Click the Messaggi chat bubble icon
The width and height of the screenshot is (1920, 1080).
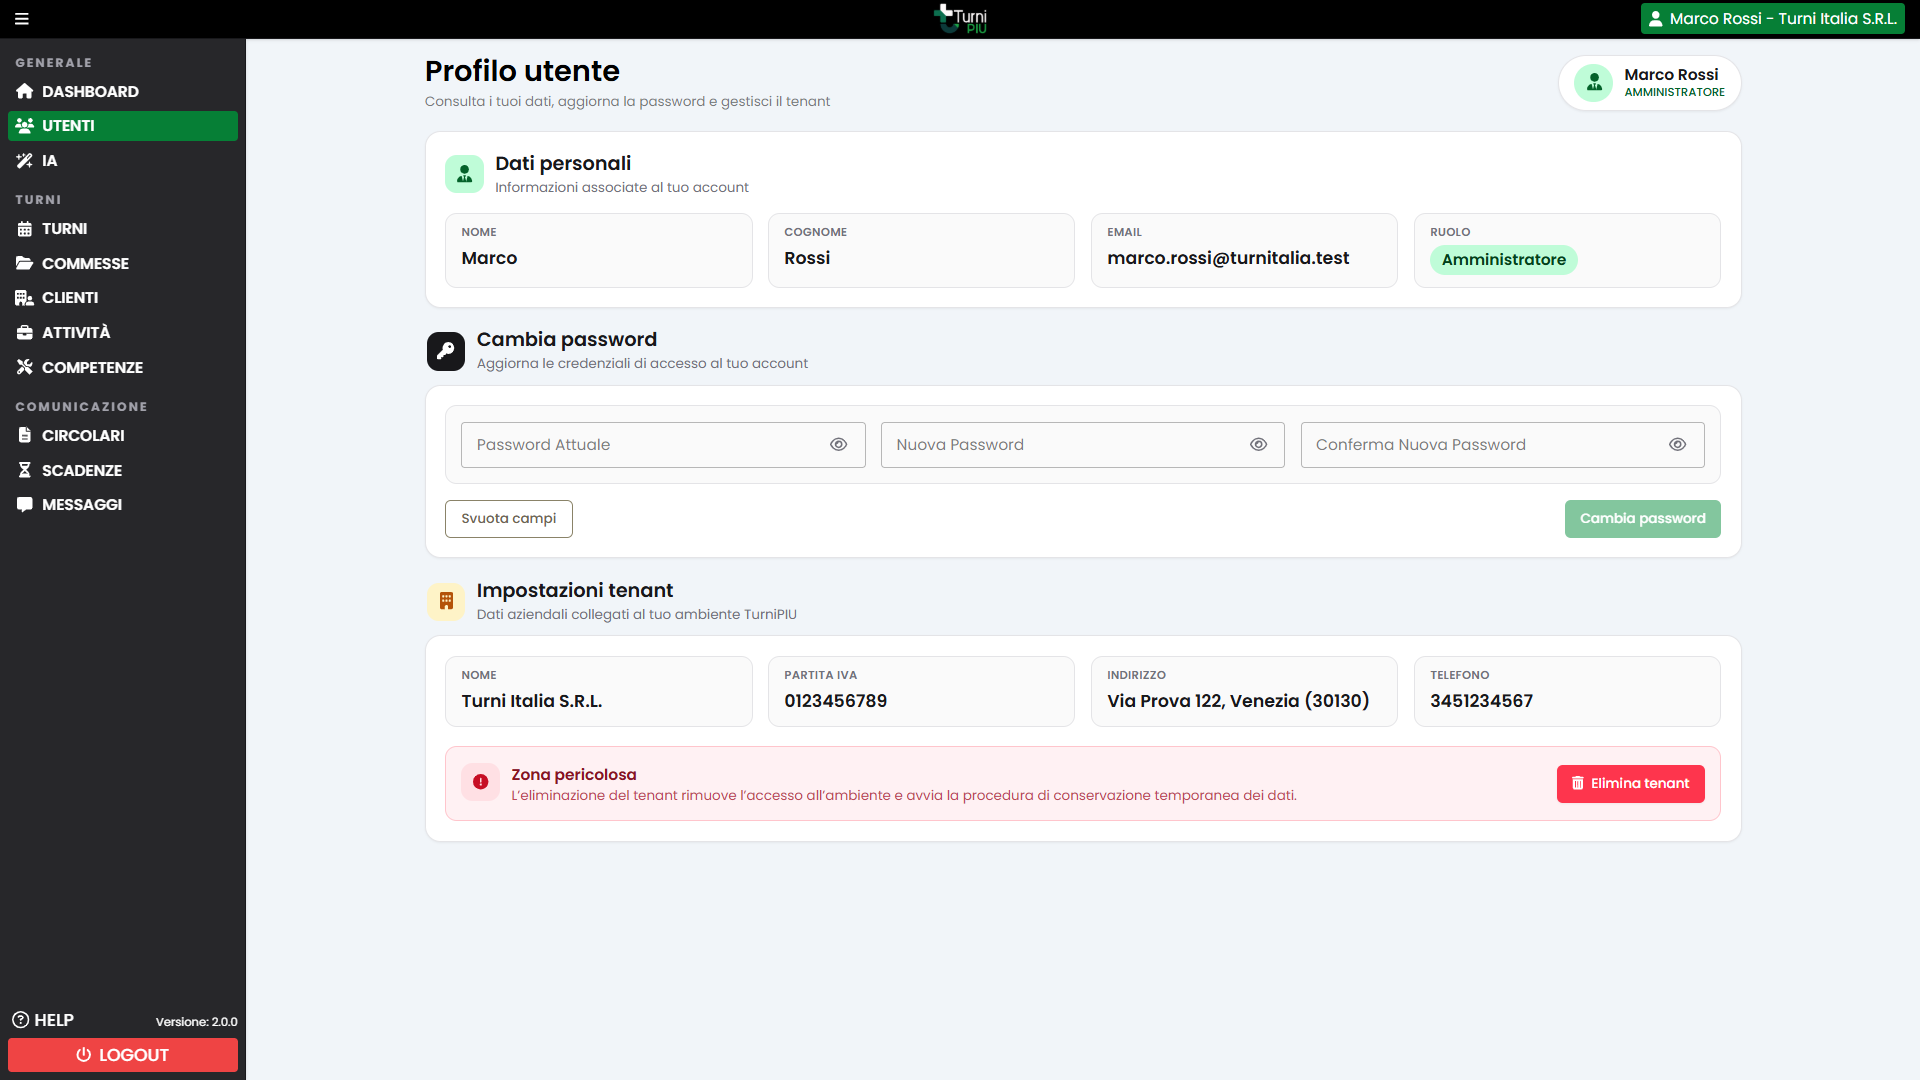[25, 505]
